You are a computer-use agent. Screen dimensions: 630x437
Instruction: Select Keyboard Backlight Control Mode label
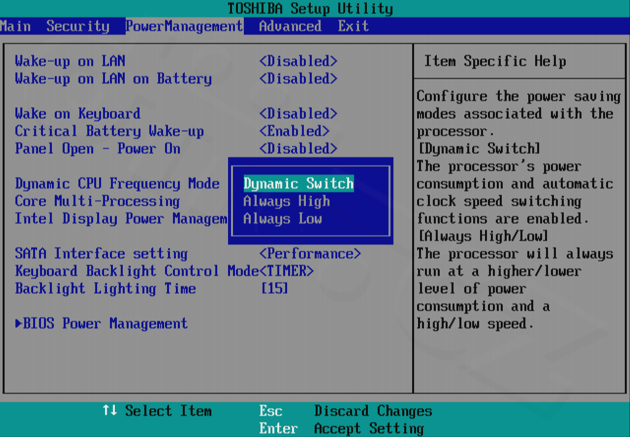[137, 271]
